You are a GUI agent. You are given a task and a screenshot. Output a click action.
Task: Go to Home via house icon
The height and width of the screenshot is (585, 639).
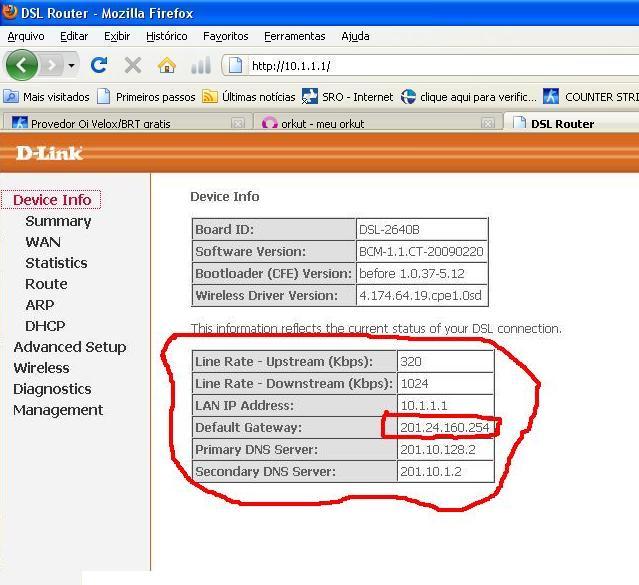(167, 65)
